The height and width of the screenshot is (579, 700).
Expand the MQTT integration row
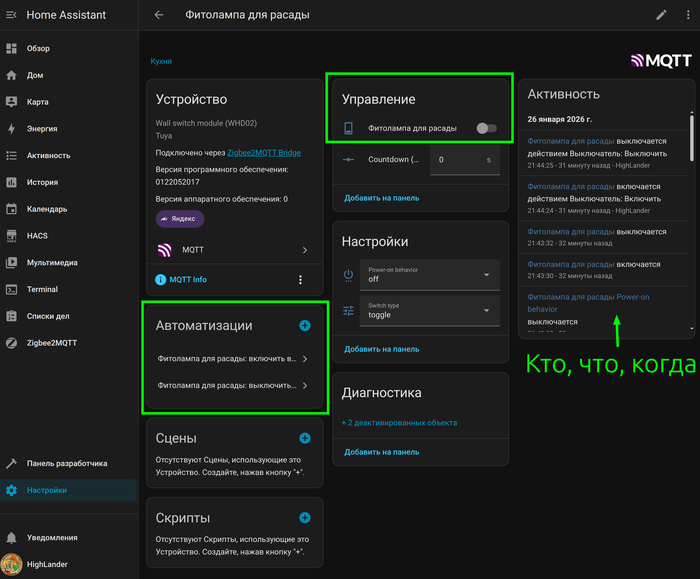[235, 250]
